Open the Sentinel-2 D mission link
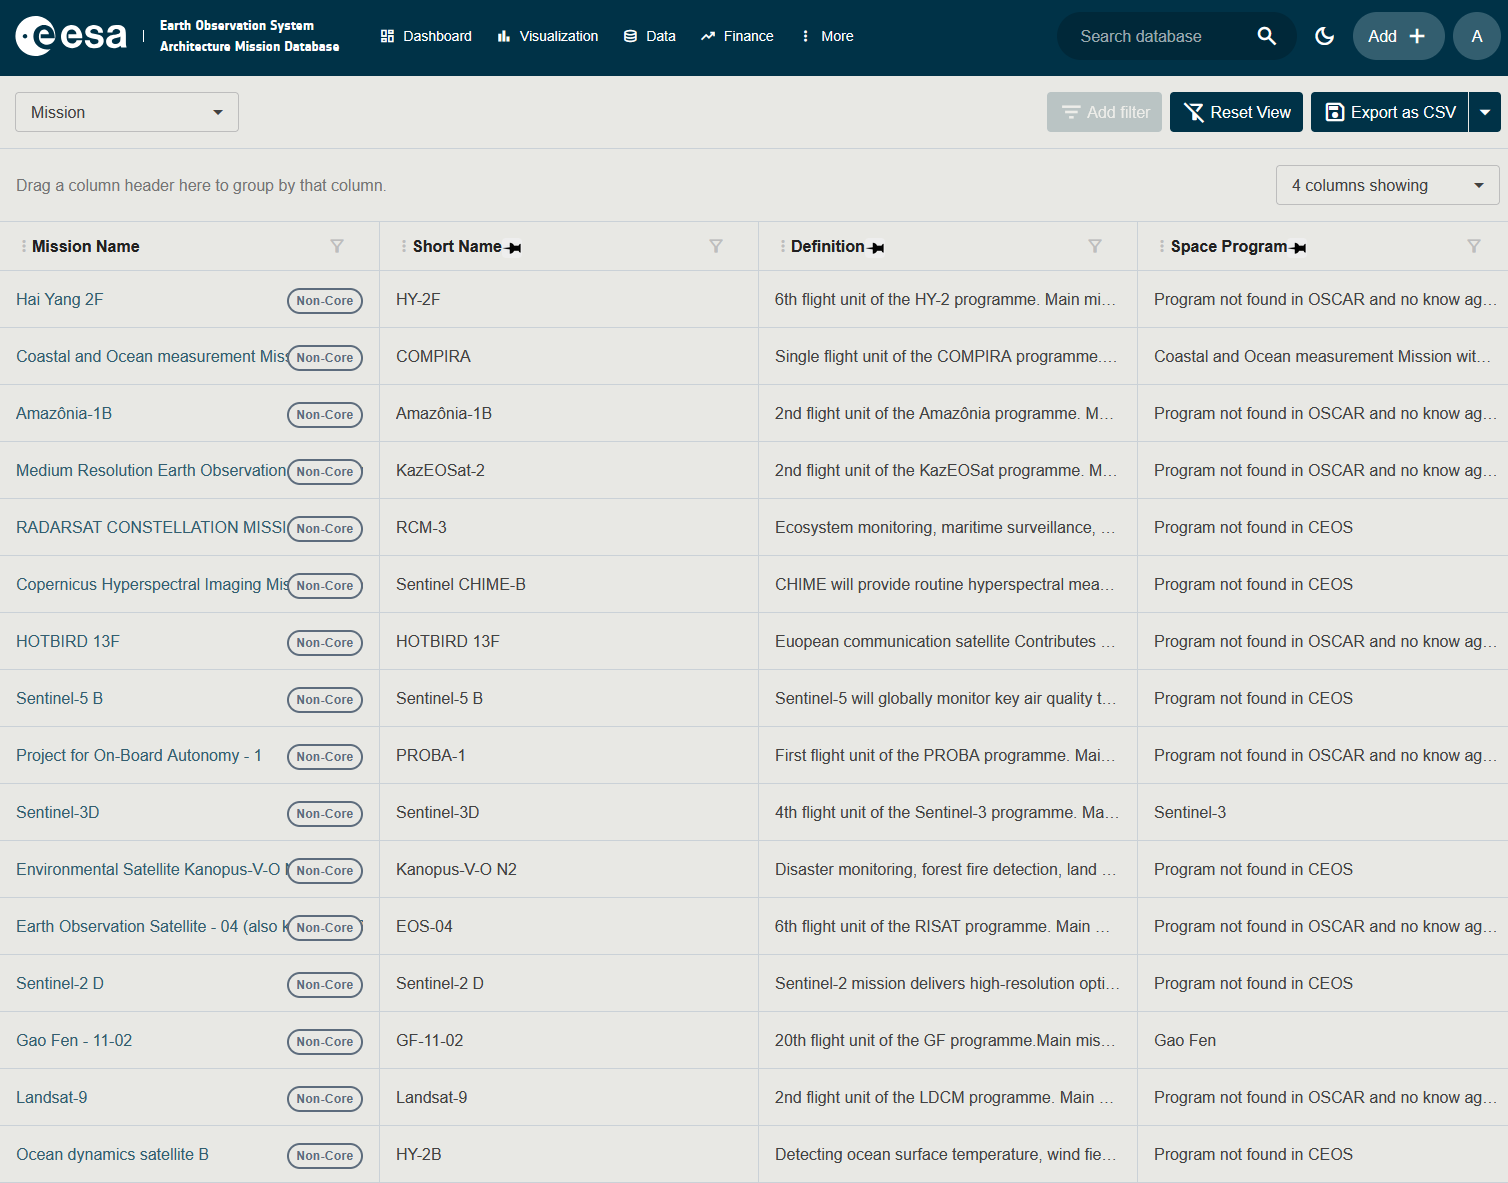This screenshot has width=1508, height=1183. 60,983
